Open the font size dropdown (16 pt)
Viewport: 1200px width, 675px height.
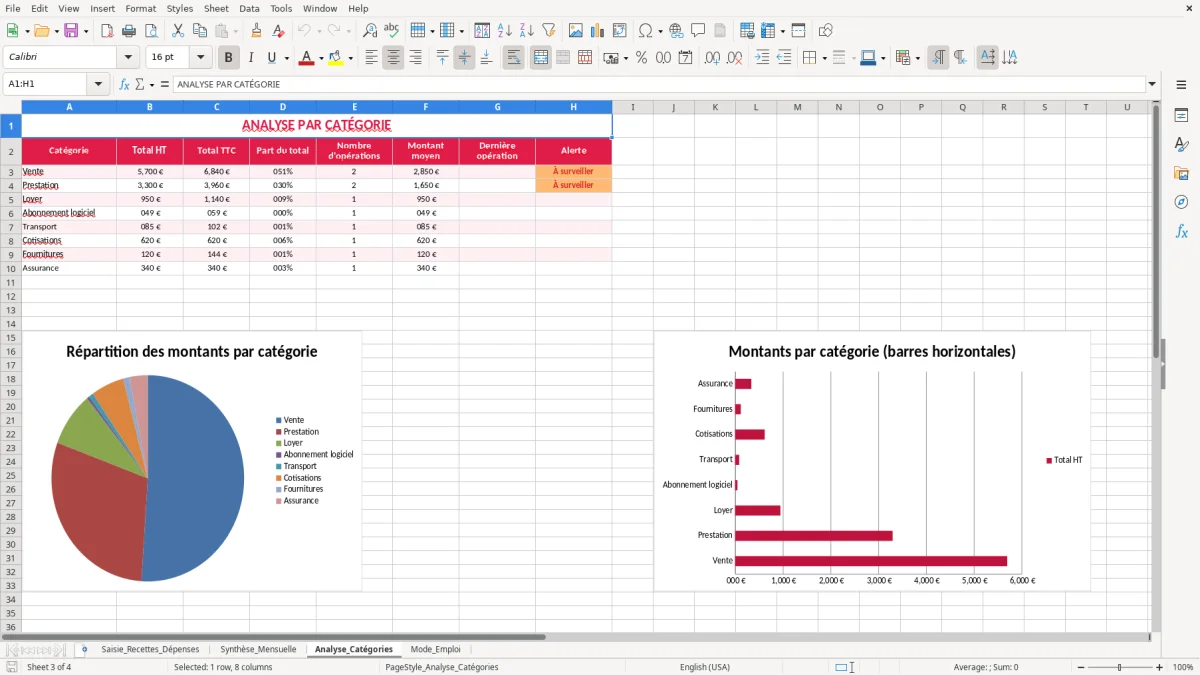coord(201,58)
